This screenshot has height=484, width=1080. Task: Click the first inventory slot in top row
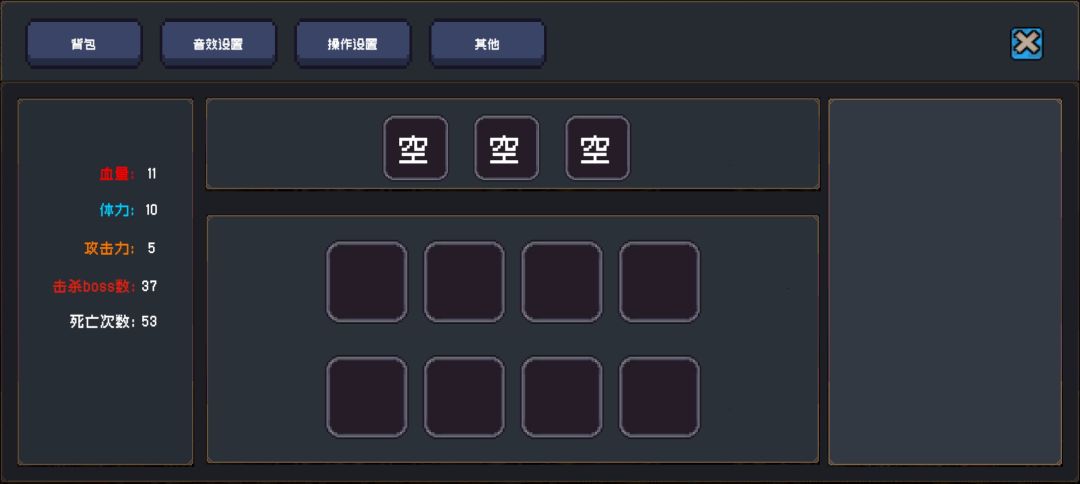tap(367, 282)
